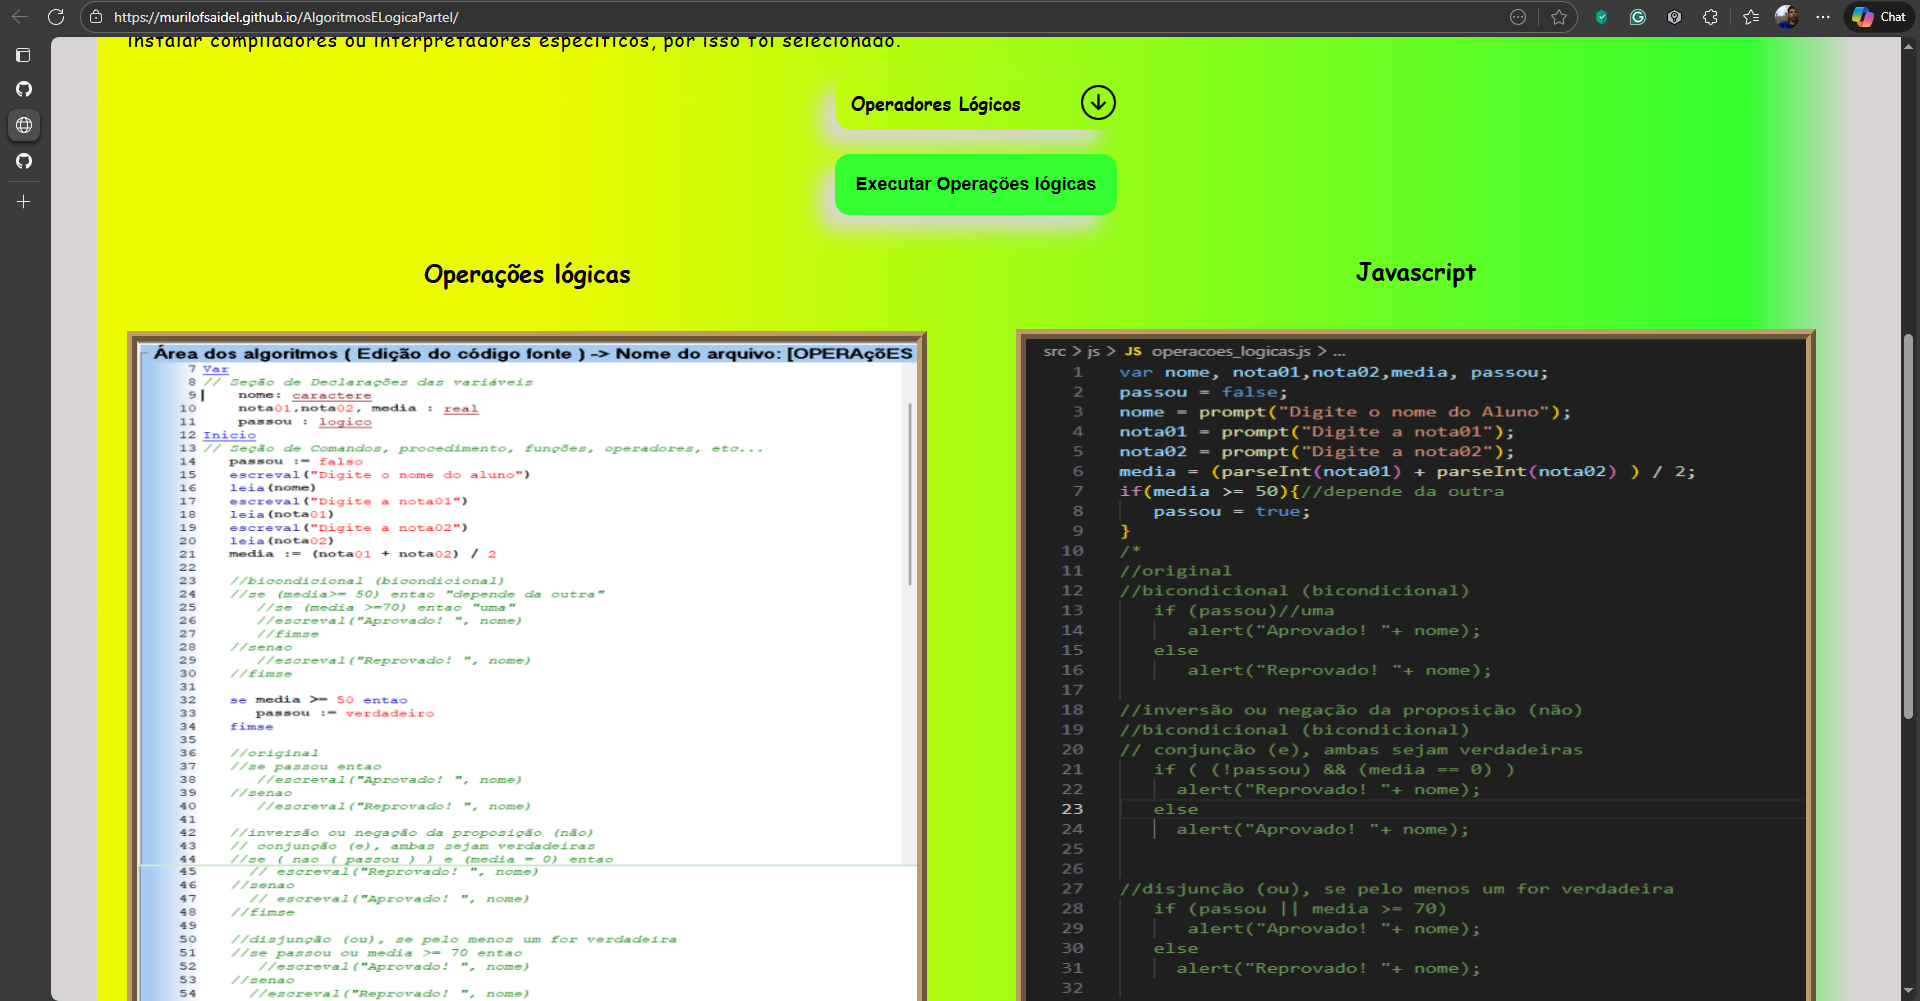Open the Grammarly extension
The image size is (1920, 1001).
coord(1638,17)
